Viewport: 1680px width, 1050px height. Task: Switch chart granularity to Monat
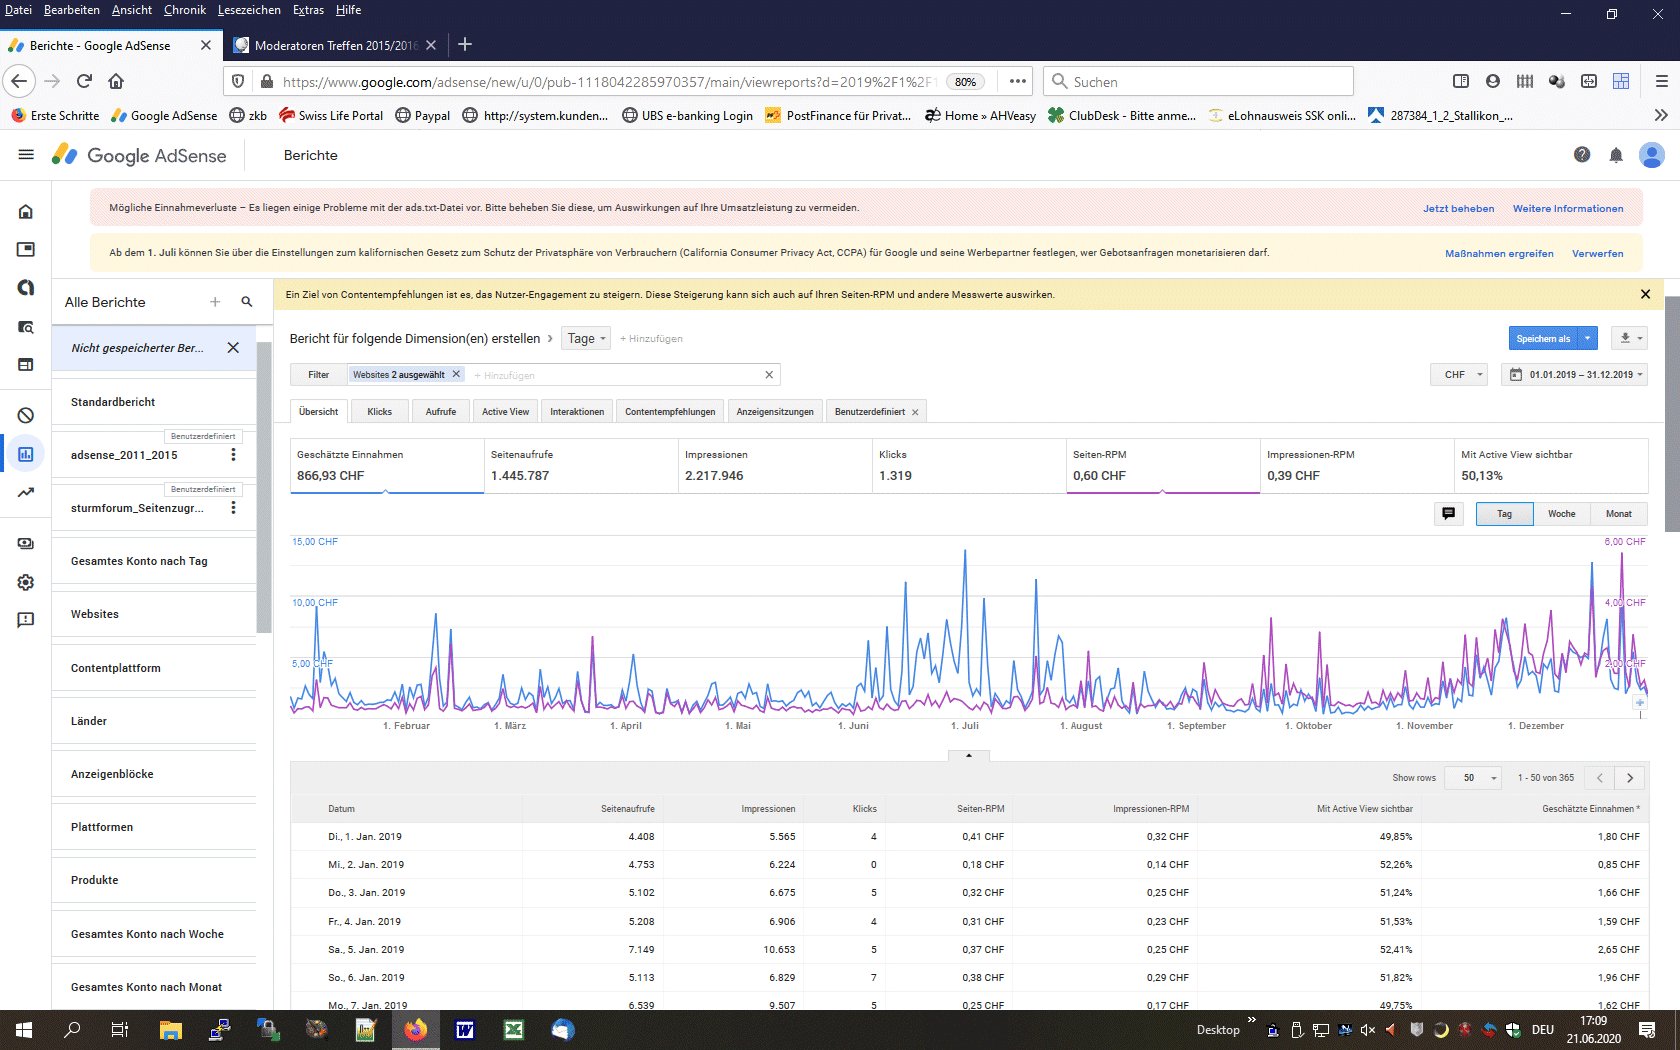[x=1618, y=514]
